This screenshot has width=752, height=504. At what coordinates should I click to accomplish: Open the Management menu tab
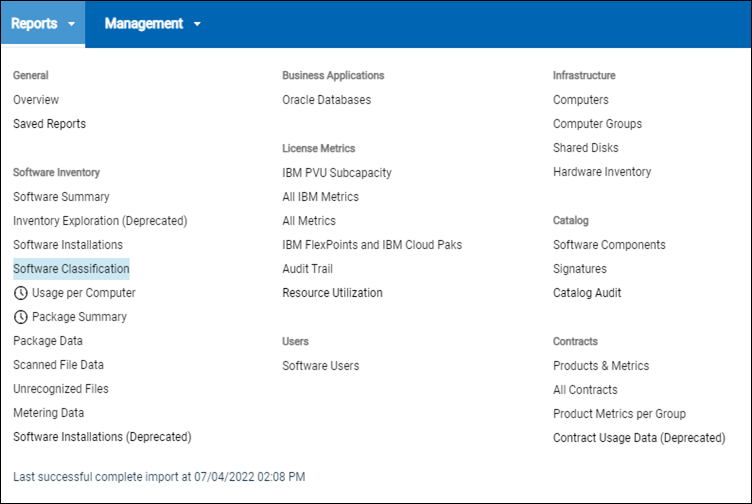pos(144,24)
